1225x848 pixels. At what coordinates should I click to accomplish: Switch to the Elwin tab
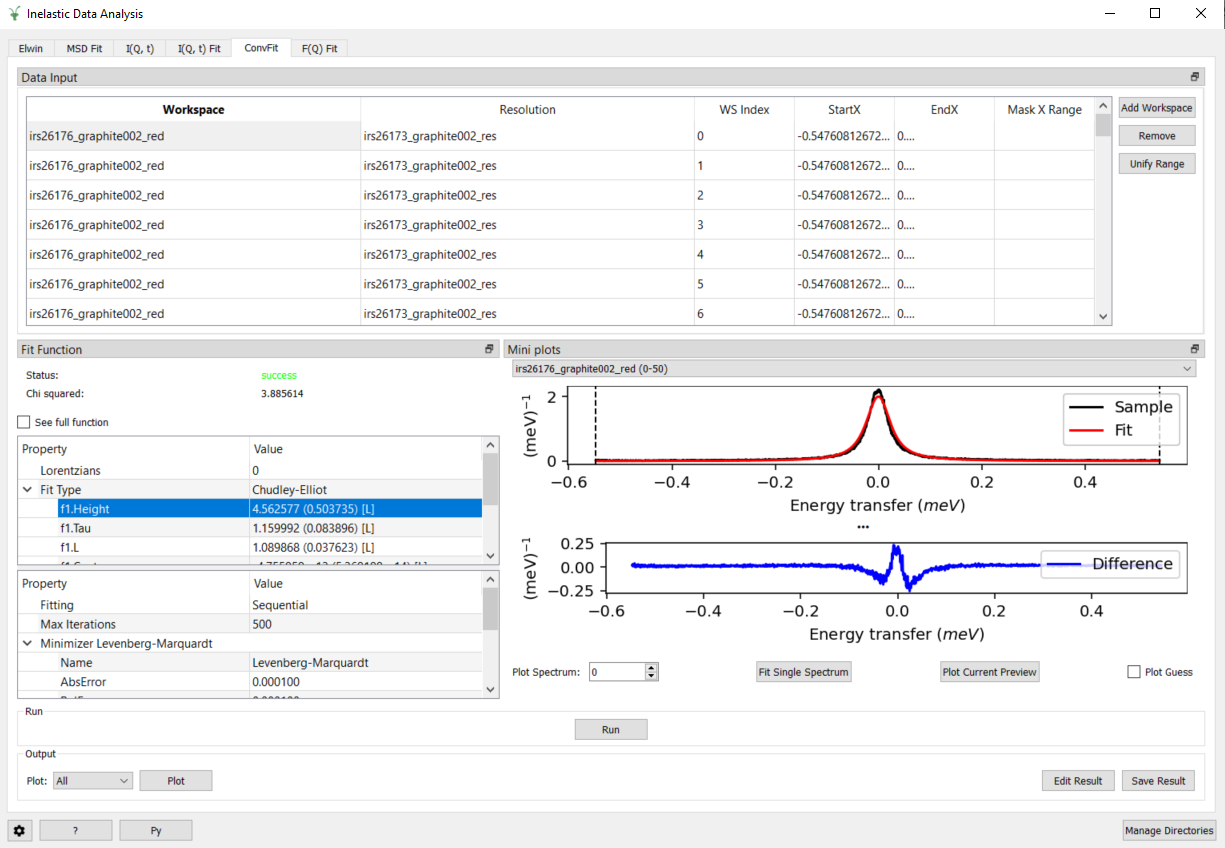tap(31, 48)
